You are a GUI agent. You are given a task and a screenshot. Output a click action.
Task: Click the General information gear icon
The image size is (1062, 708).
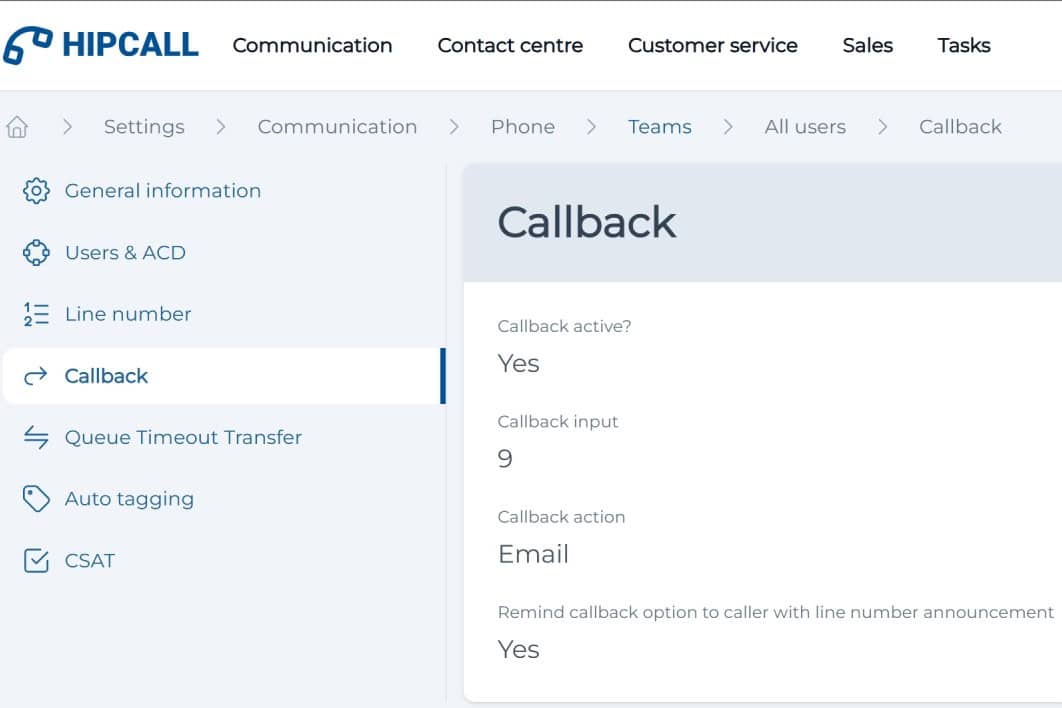(36, 191)
